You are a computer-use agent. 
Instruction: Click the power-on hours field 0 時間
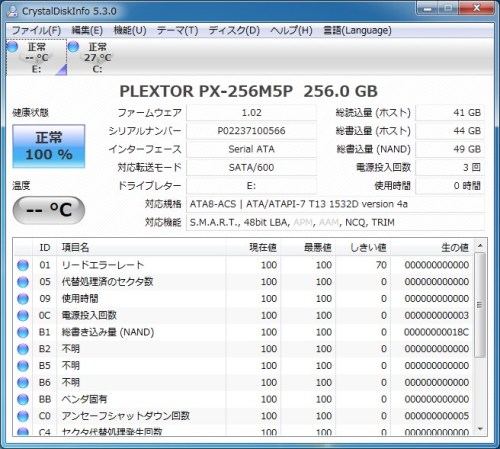(x=450, y=186)
